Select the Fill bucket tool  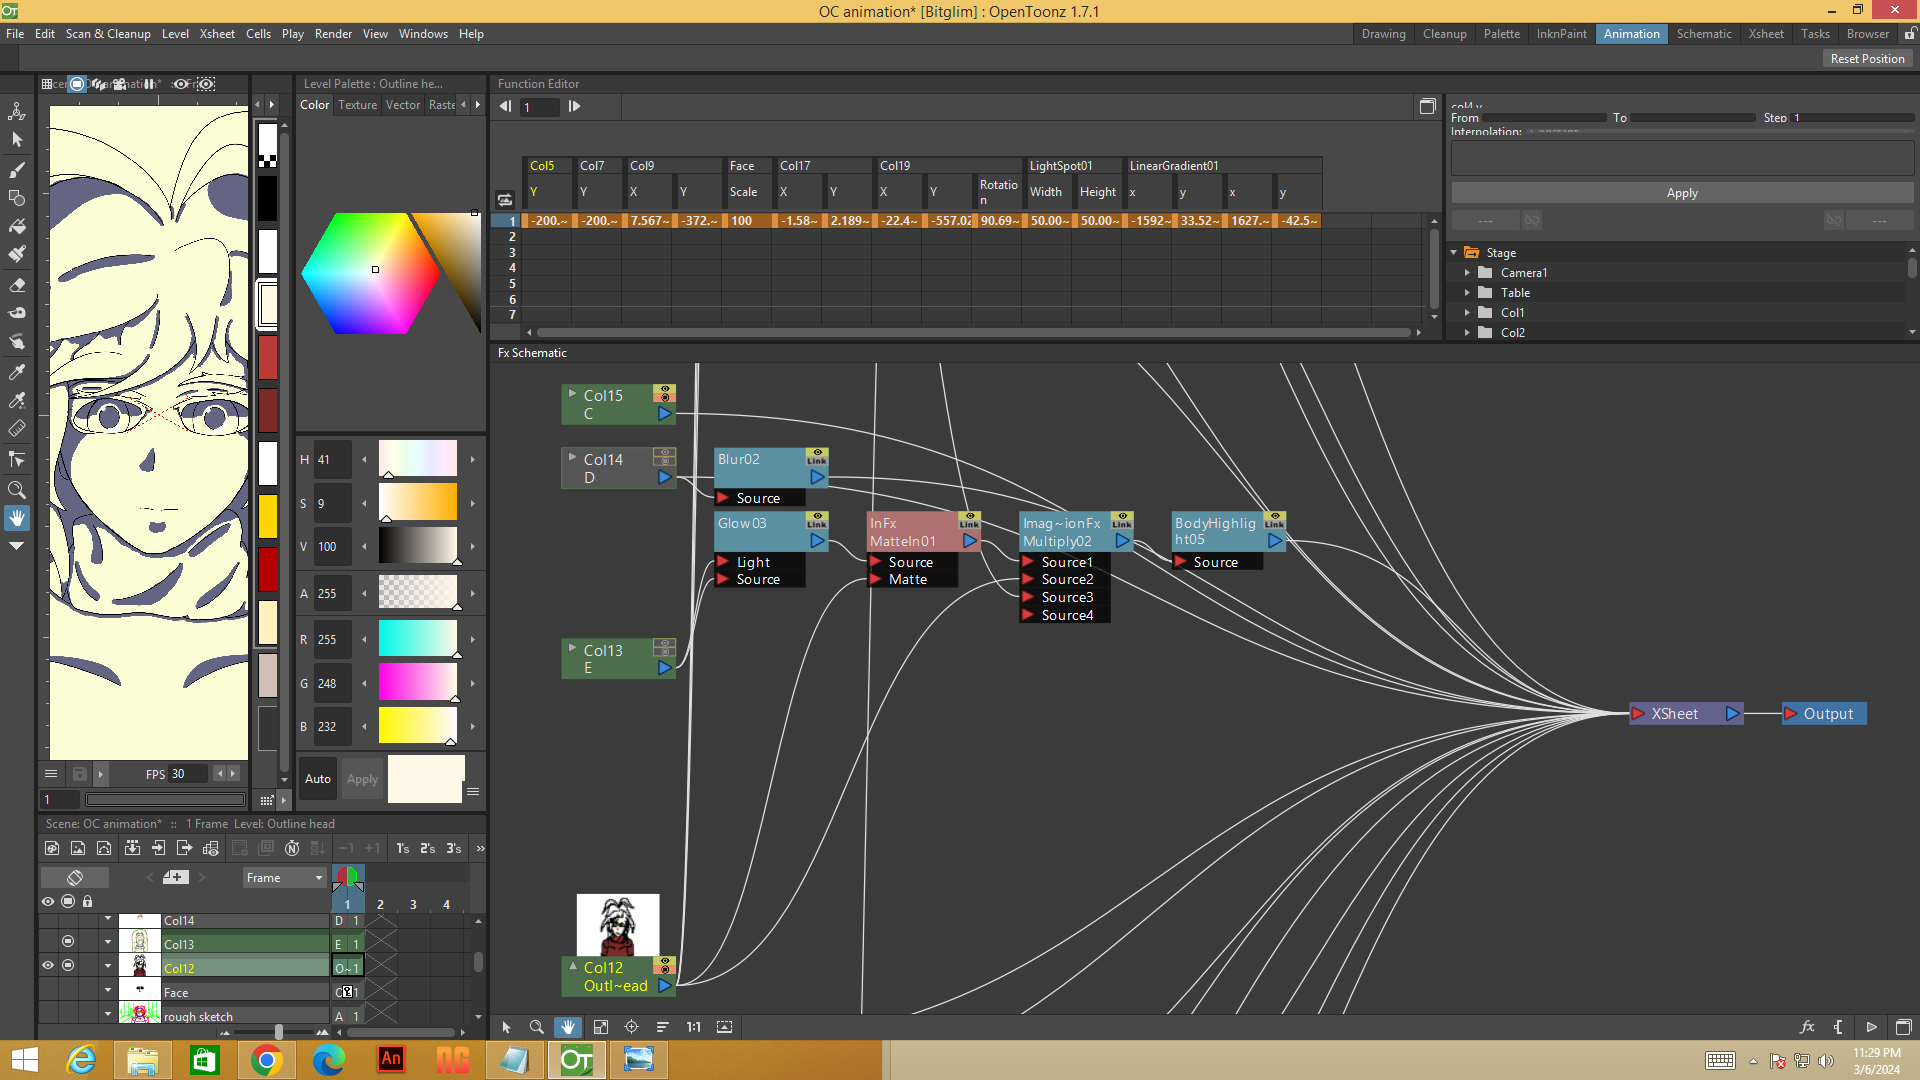click(x=17, y=226)
